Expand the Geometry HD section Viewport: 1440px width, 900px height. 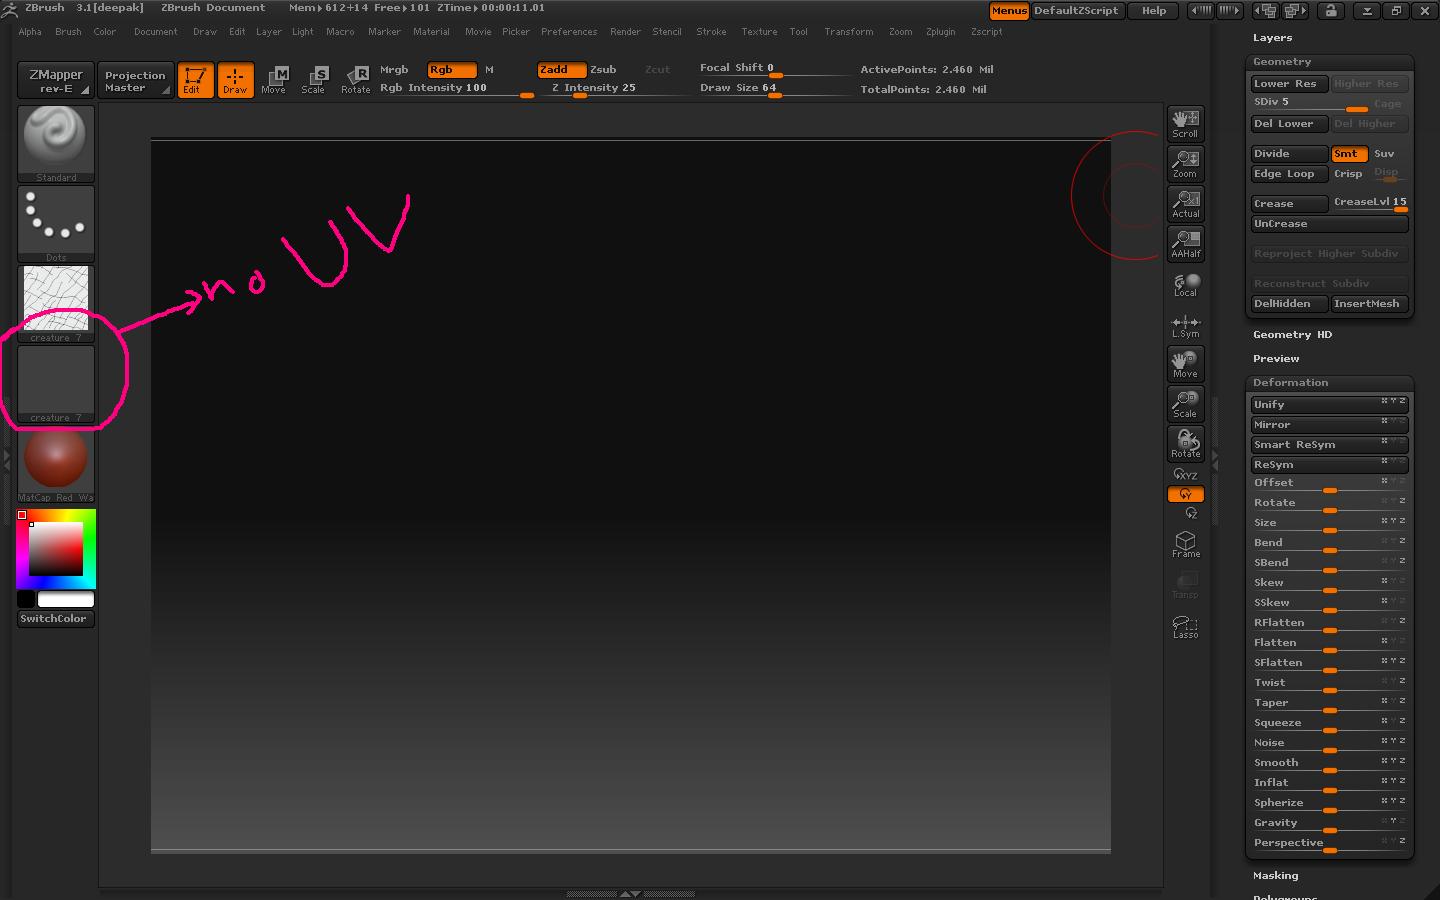pyautogui.click(x=1292, y=335)
